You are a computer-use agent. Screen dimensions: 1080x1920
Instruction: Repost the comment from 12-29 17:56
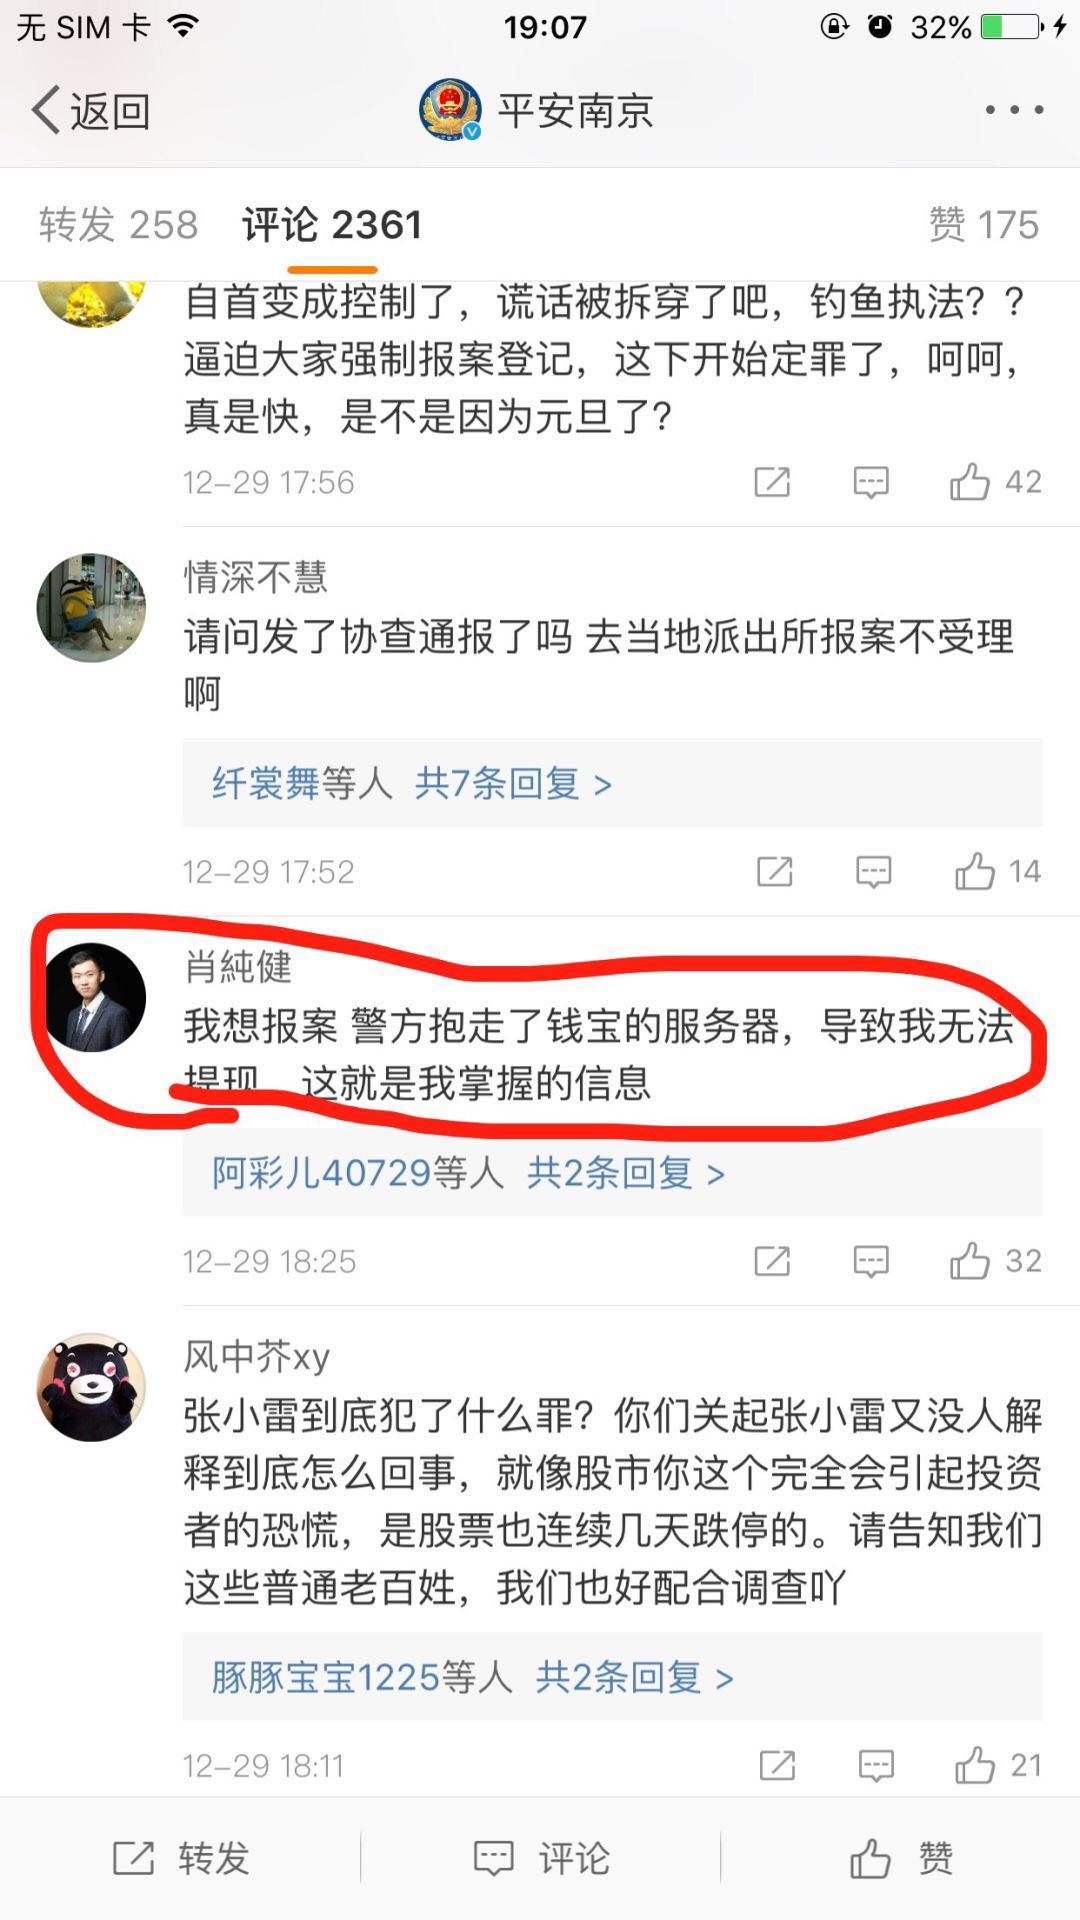pyautogui.click(x=772, y=482)
